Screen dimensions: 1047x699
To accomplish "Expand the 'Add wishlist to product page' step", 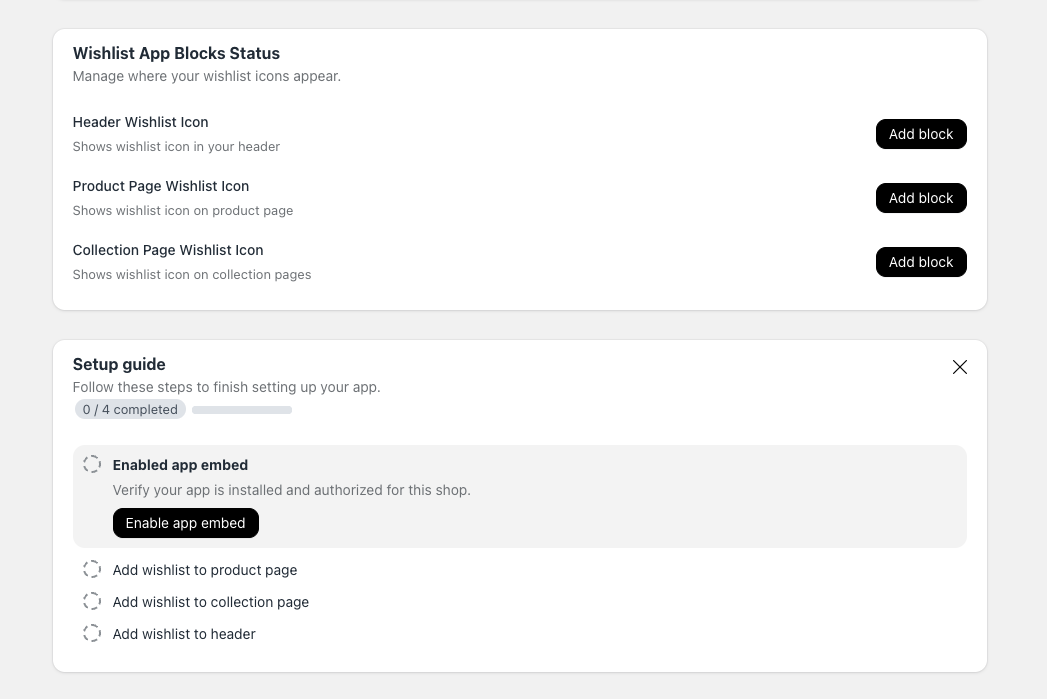I will coord(205,570).
